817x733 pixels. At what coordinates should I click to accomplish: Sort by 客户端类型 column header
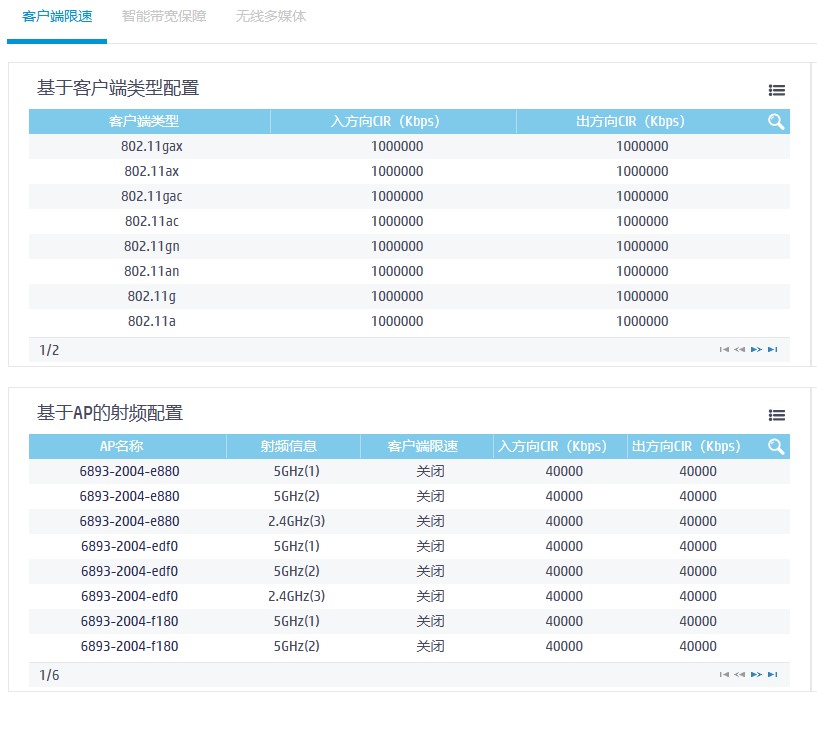(149, 122)
